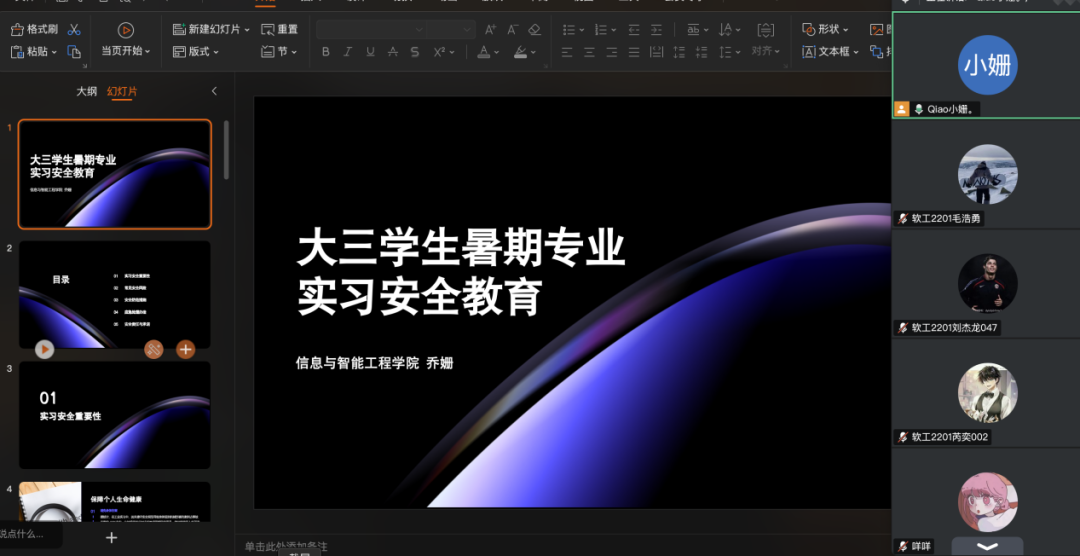
Task: Toggle the strikethrough A button
Action: click(393, 52)
